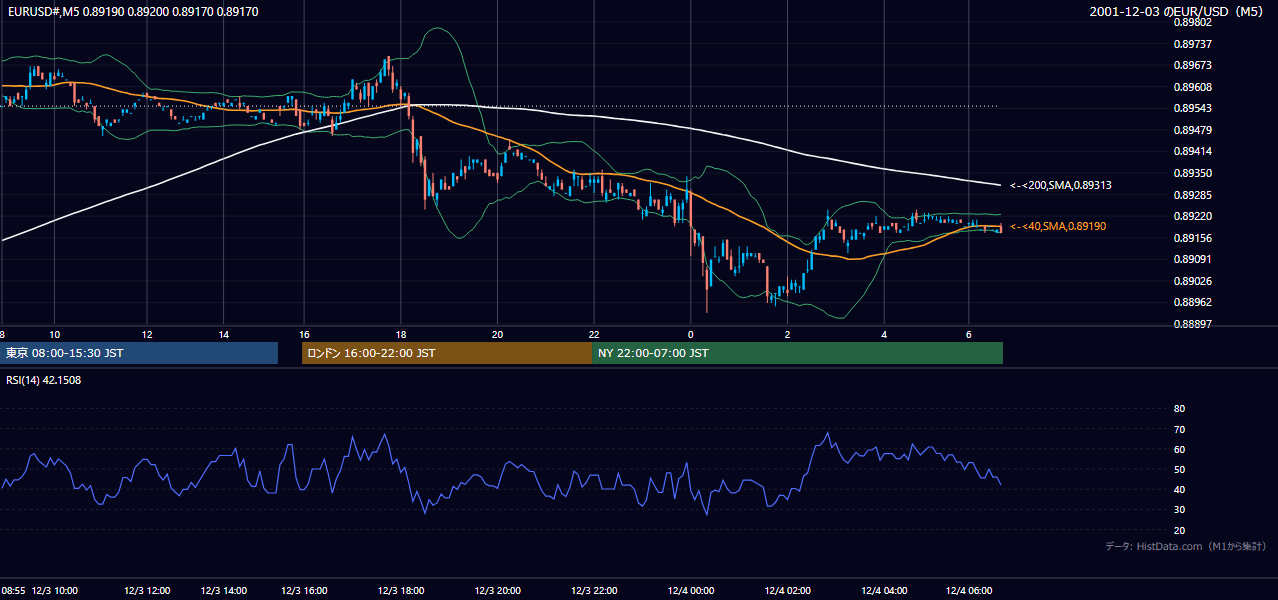The image size is (1278, 600).
Task: Click the RSI(14) 42.1508 indicator label
Action: [44, 380]
